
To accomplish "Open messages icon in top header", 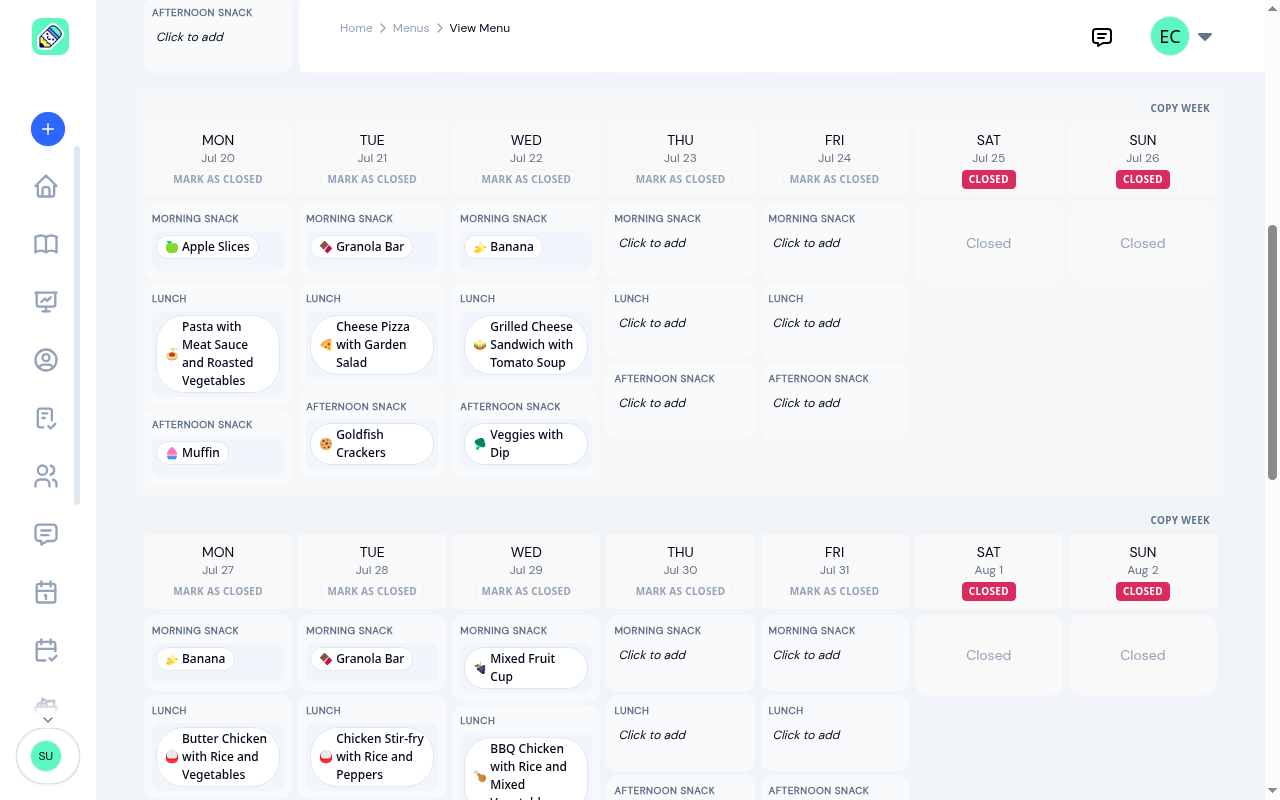I will (1102, 37).
